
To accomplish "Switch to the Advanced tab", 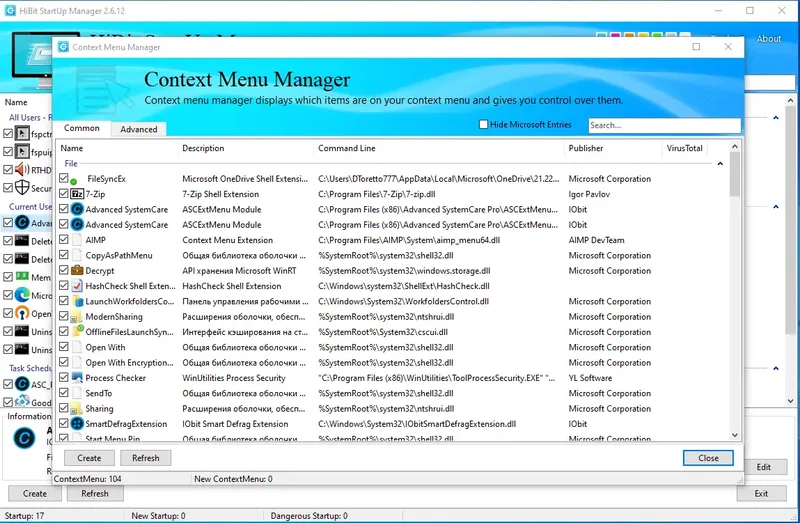I will (x=139, y=129).
